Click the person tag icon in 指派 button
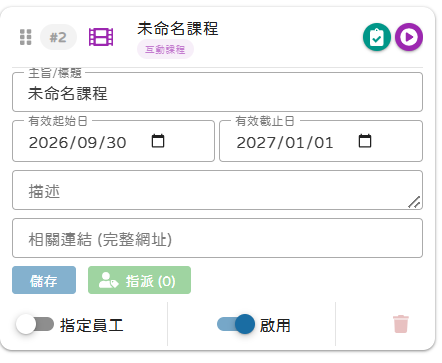 (x=108, y=280)
